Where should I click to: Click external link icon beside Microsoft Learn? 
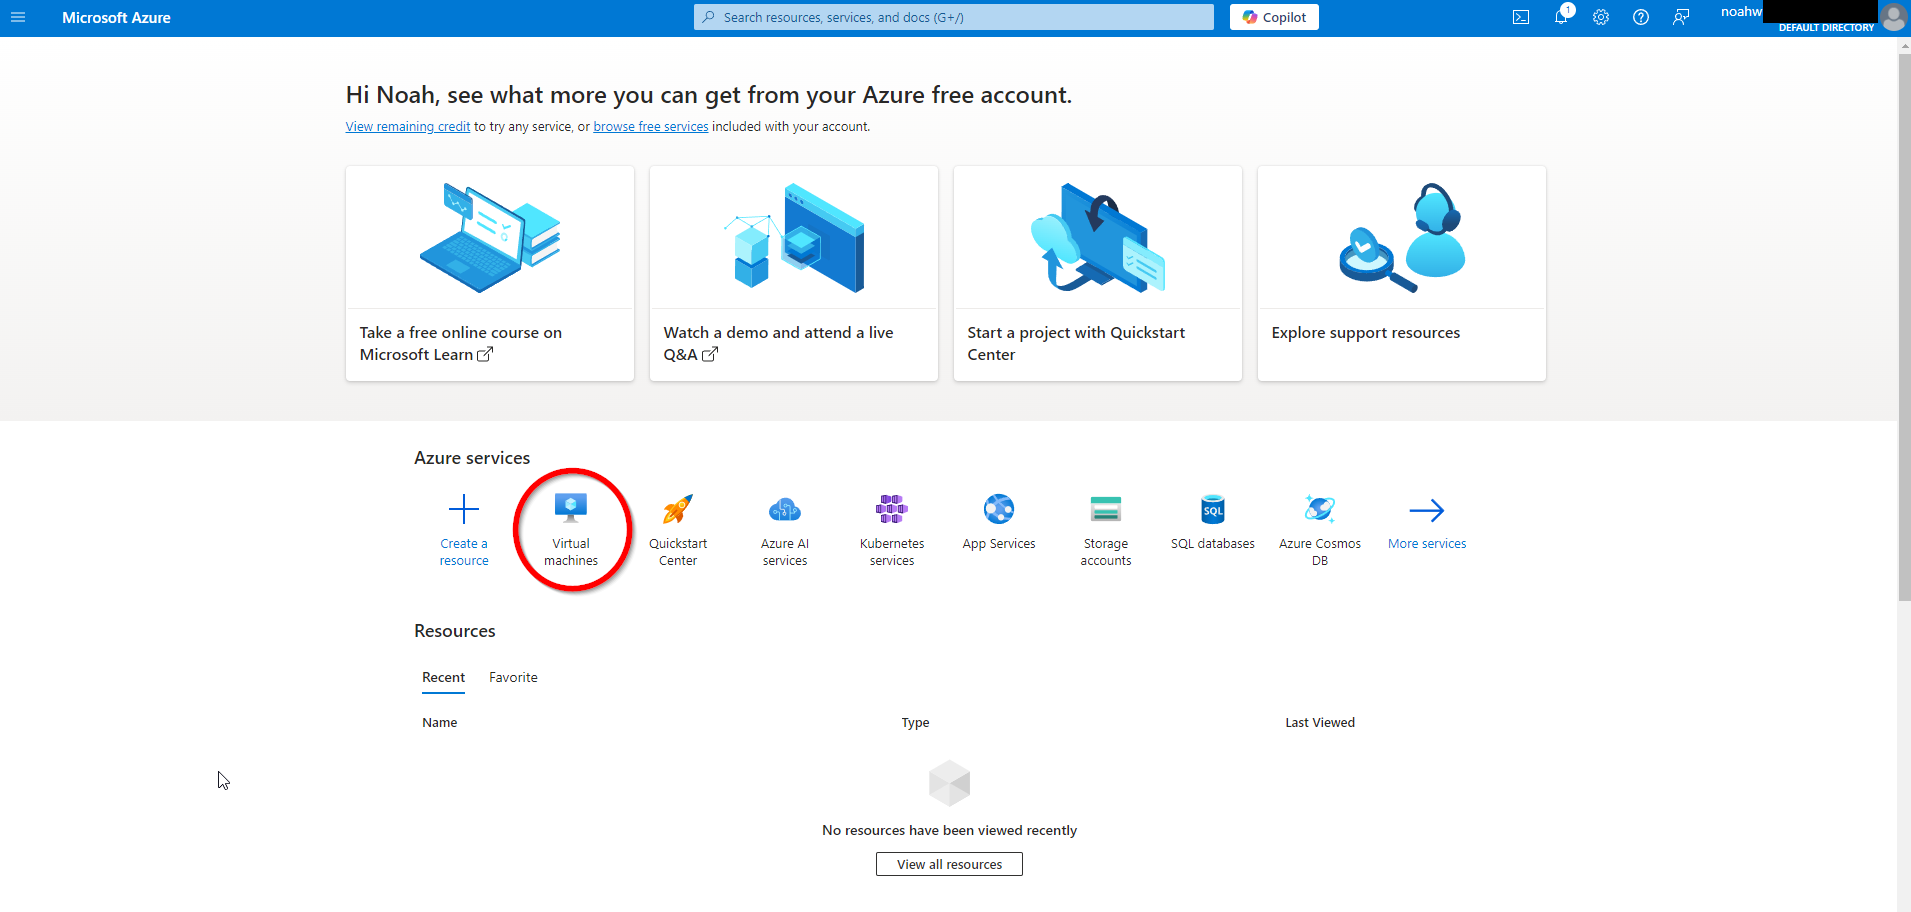pyautogui.click(x=485, y=354)
